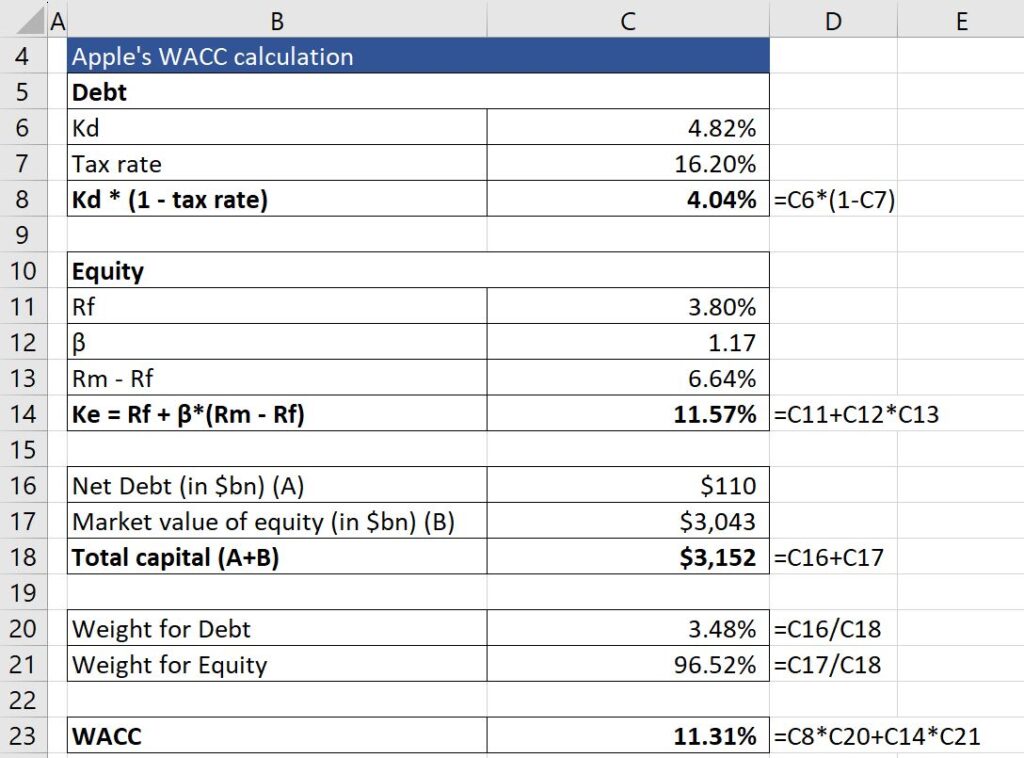
Task: Select row header 4
Action: pyautogui.click(x=22, y=57)
